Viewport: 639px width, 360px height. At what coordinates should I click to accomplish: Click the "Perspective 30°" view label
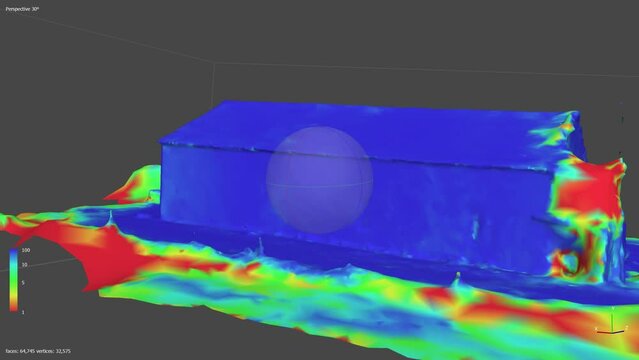tap(22, 9)
